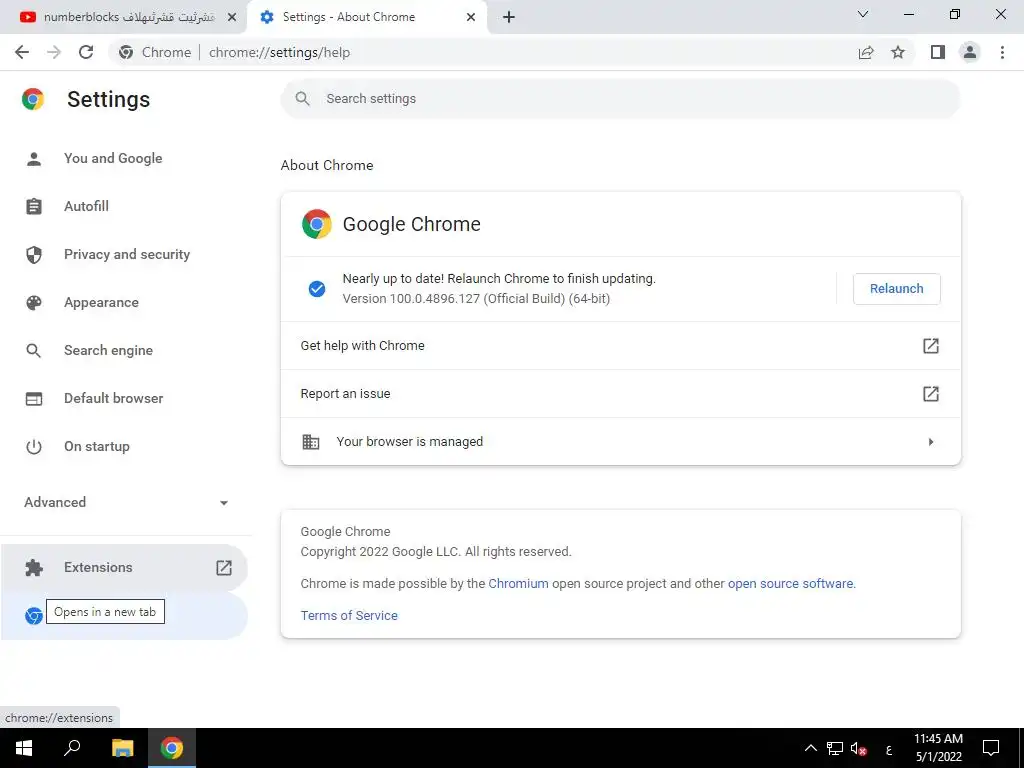This screenshot has height=768, width=1024.
Task: Close the Settings - About Chrome tab
Action: click(471, 17)
